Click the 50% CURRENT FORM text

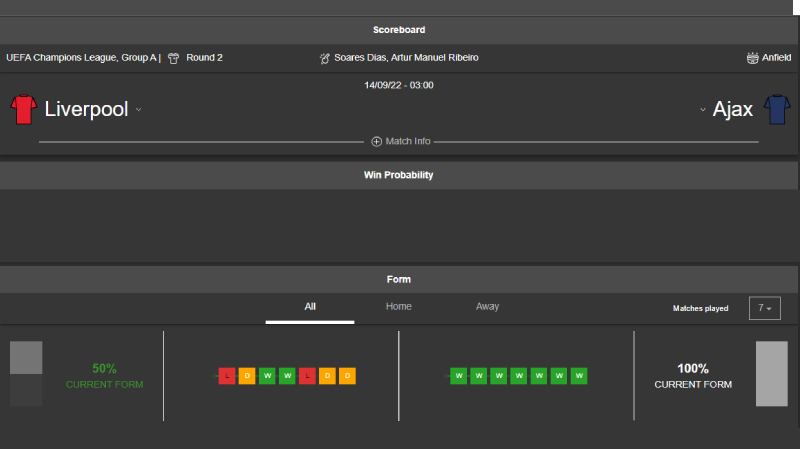pyautogui.click(x=105, y=376)
